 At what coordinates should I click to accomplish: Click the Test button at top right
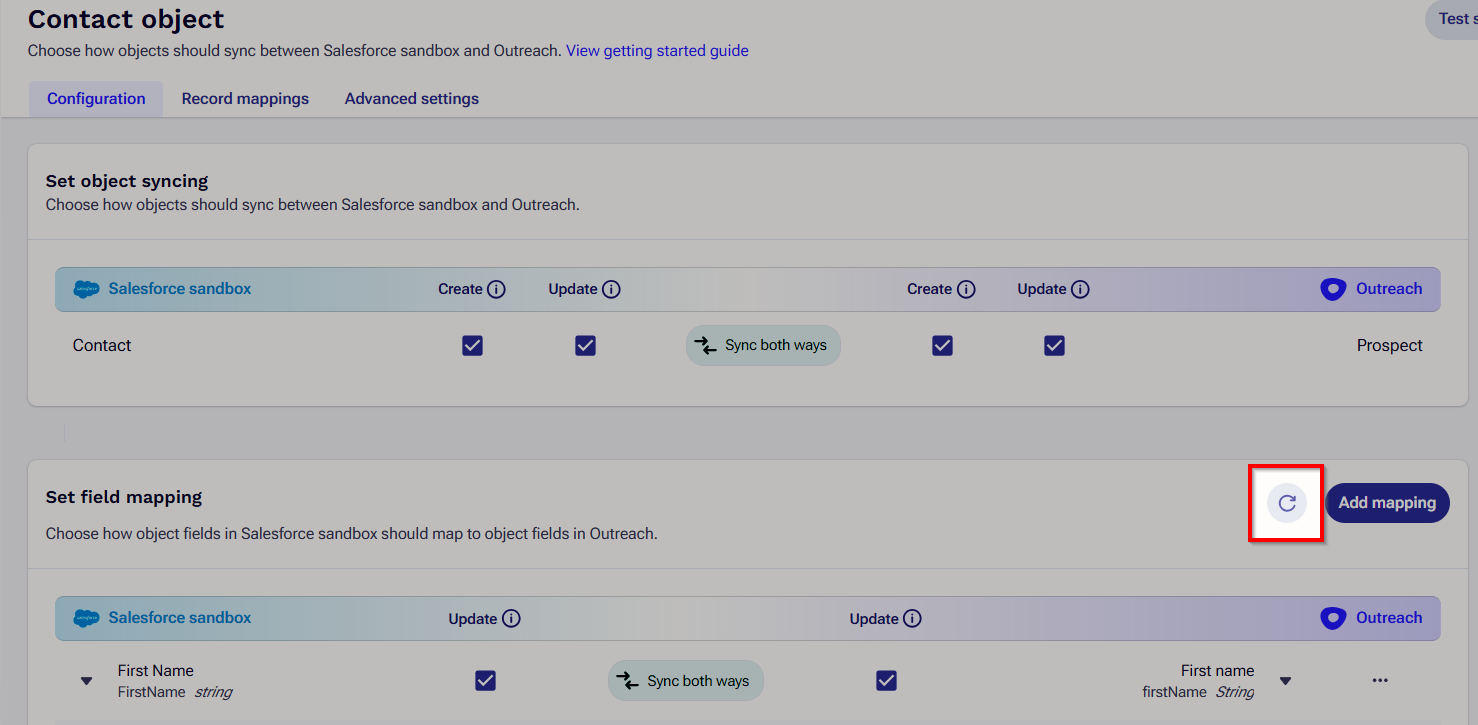coord(1453,19)
